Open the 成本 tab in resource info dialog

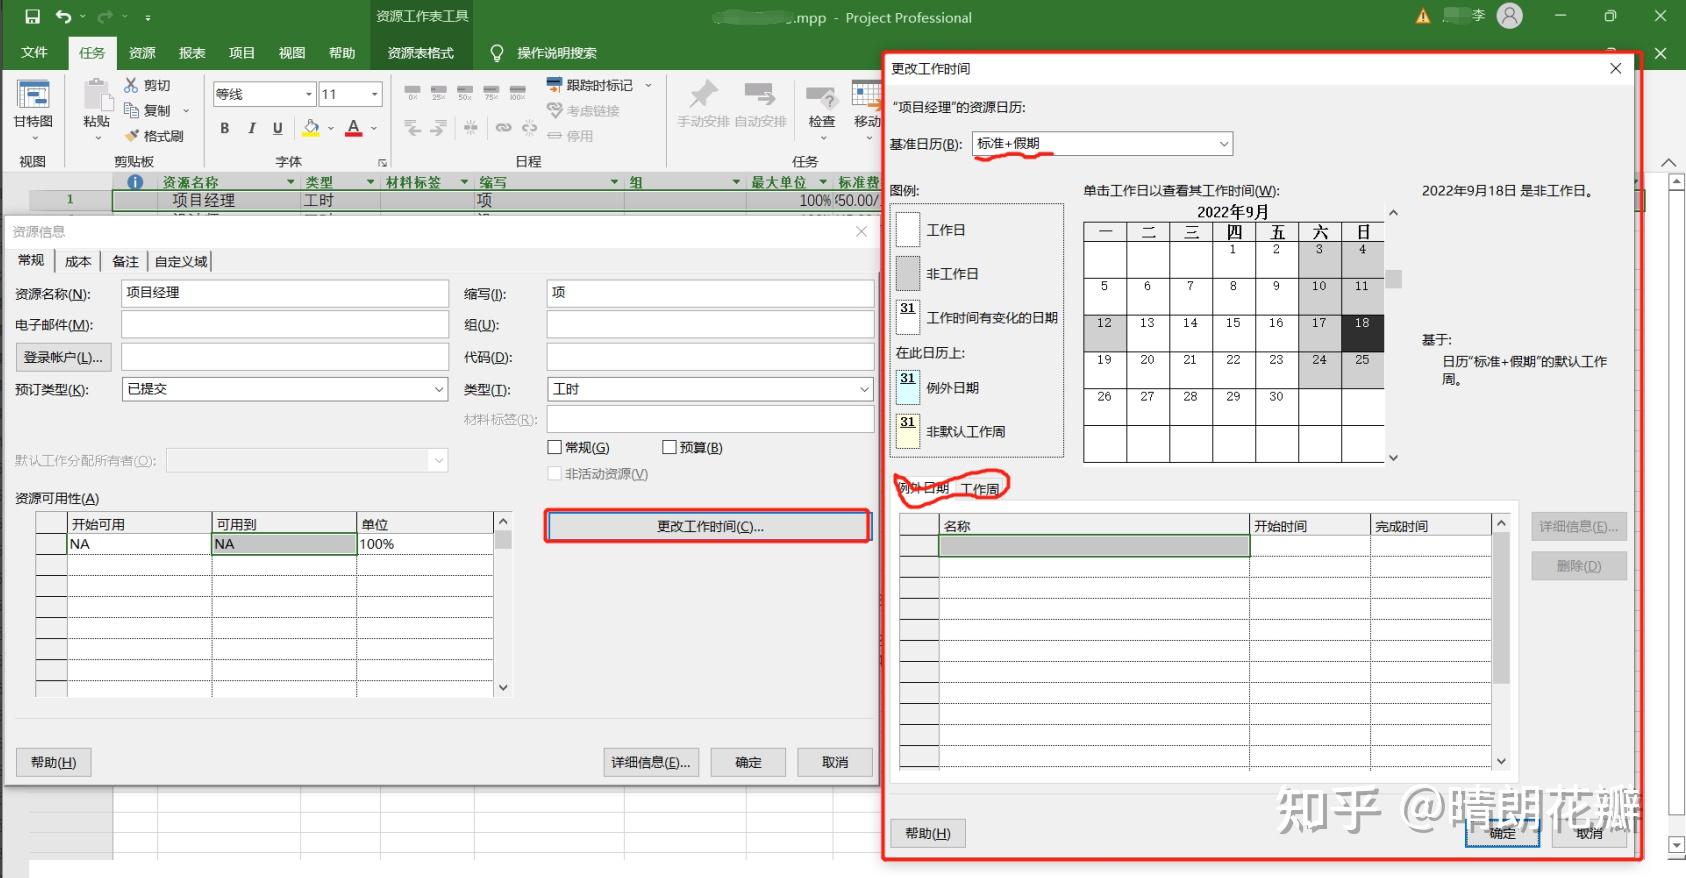coord(78,261)
